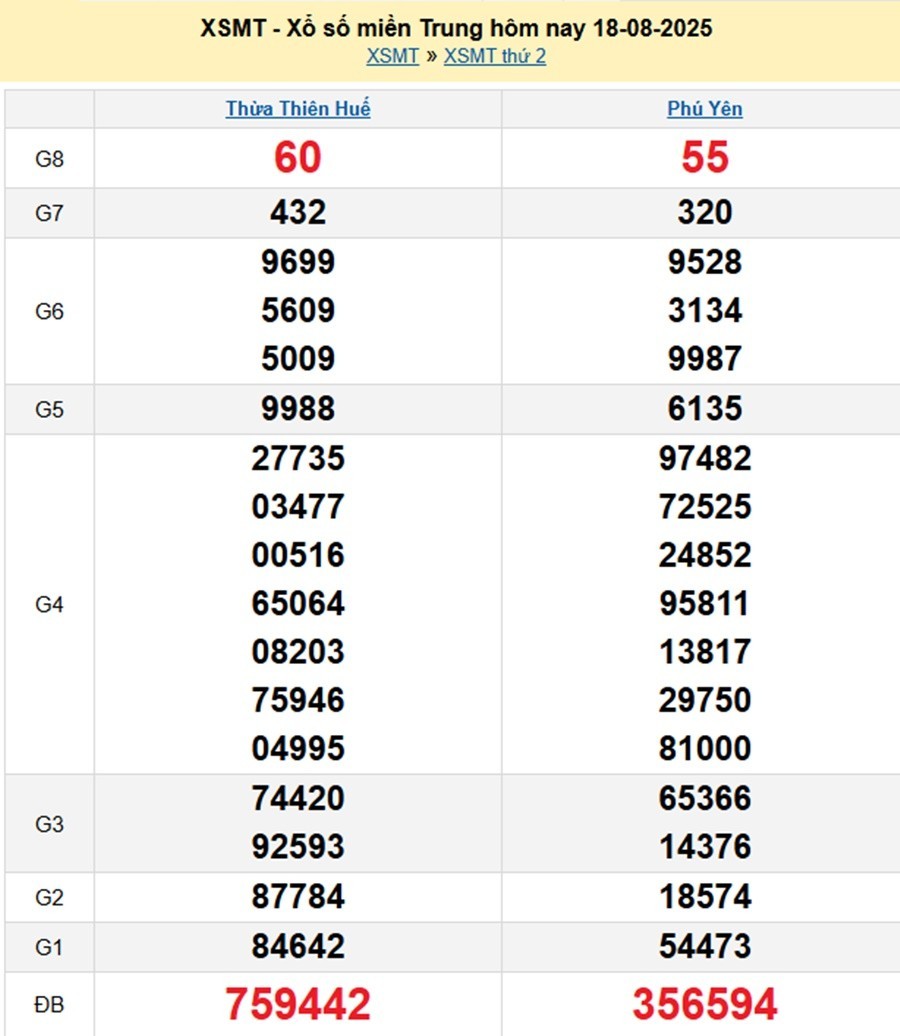Select the G7 number 320

pyautogui.click(x=705, y=212)
